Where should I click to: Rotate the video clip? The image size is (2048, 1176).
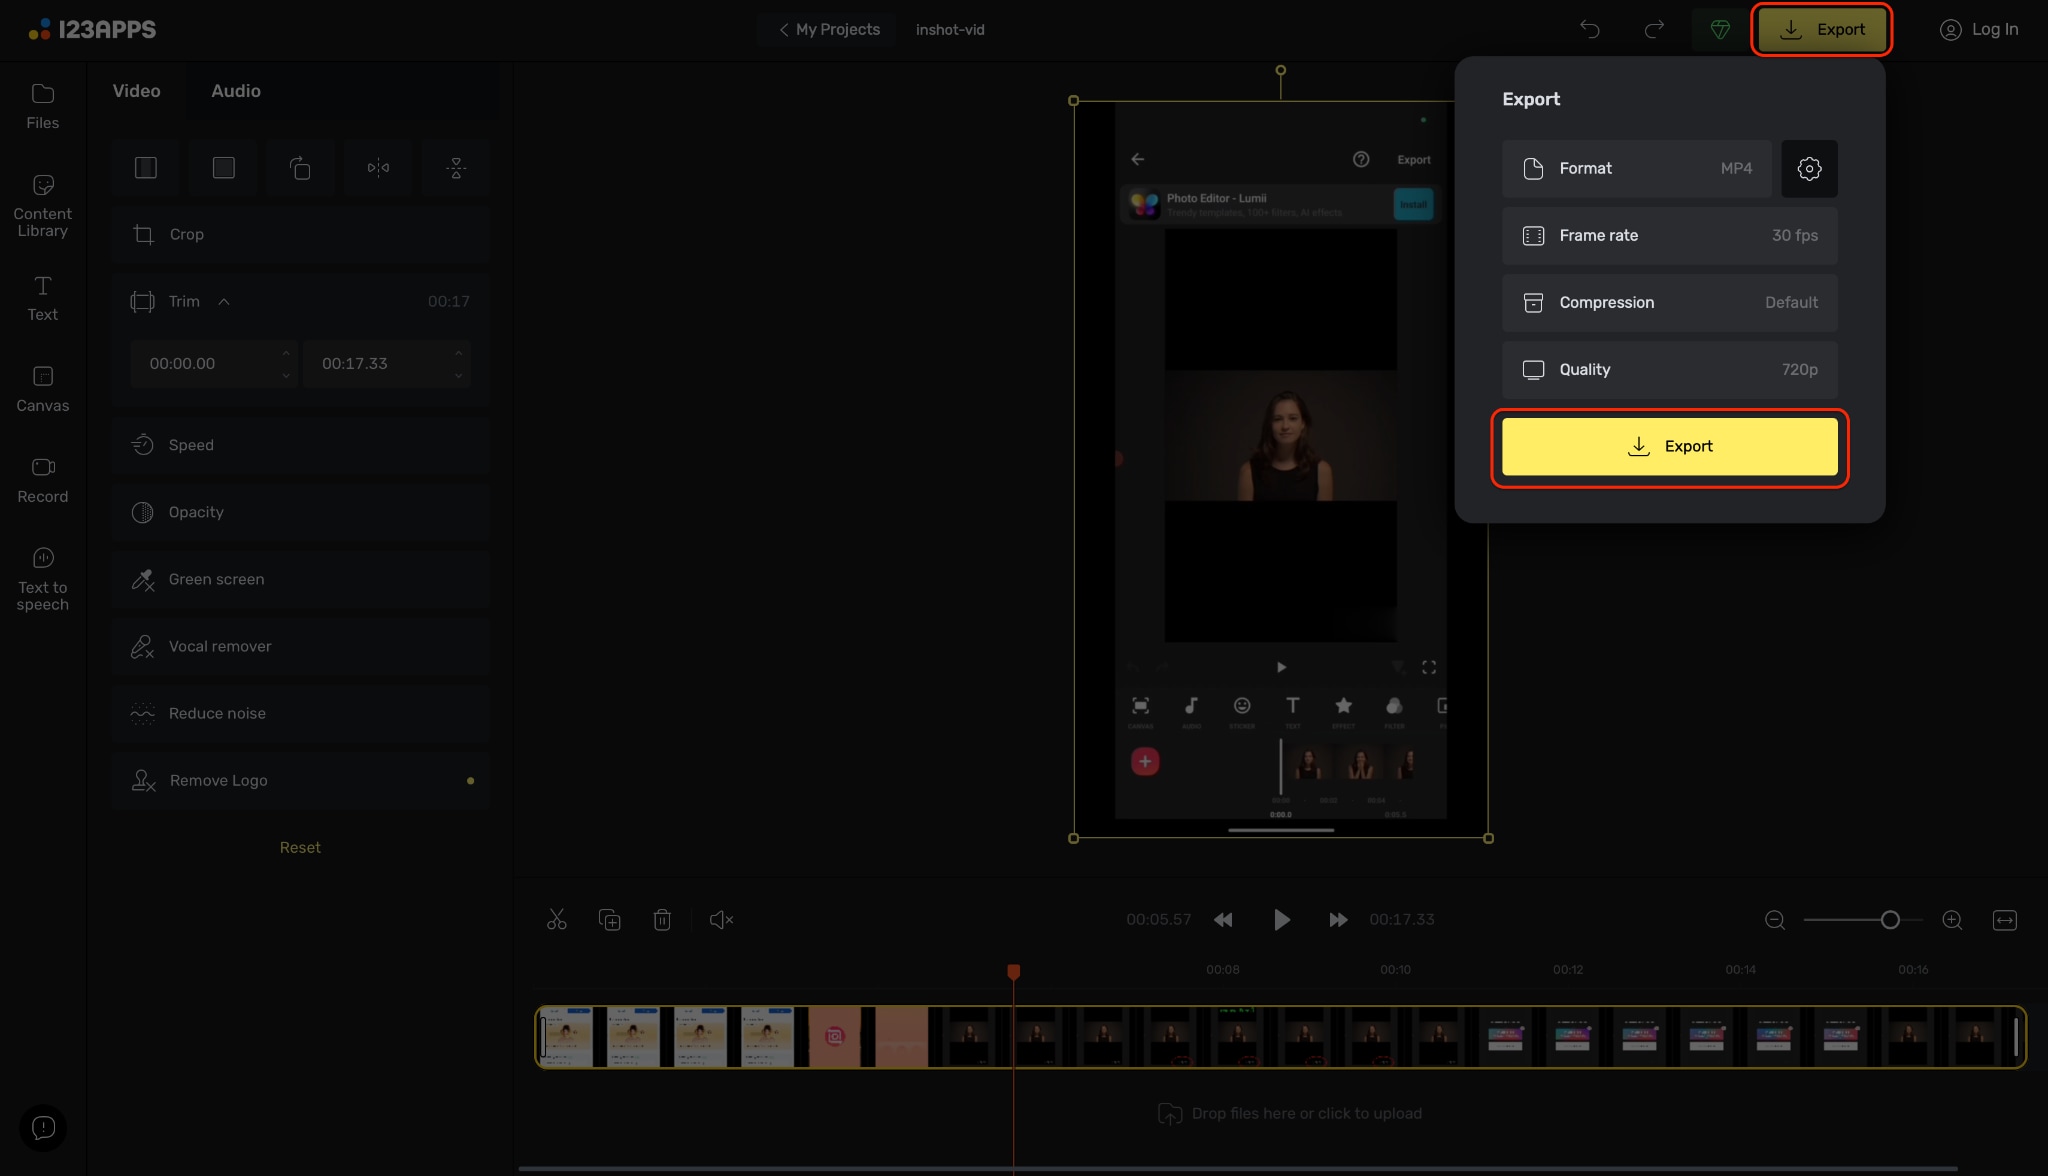click(x=300, y=167)
